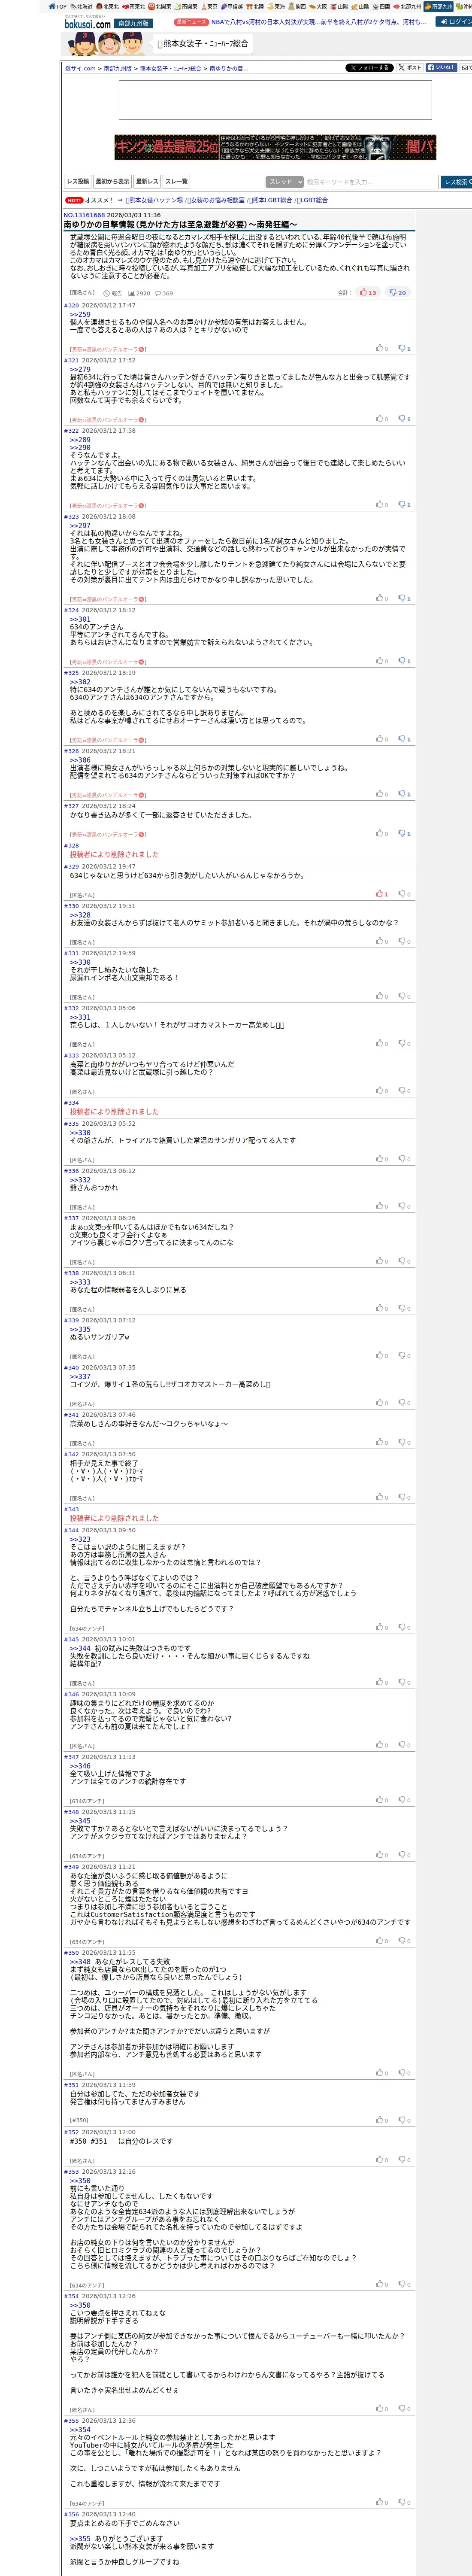This screenshot has height=2576, width=472.
Task: Click thumbs-up icon on post #344
Action: (x=380, y=1627)
